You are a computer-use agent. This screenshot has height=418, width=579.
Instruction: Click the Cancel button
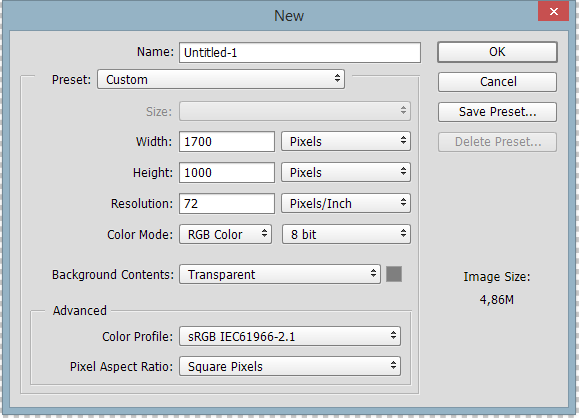pos(497,82)
